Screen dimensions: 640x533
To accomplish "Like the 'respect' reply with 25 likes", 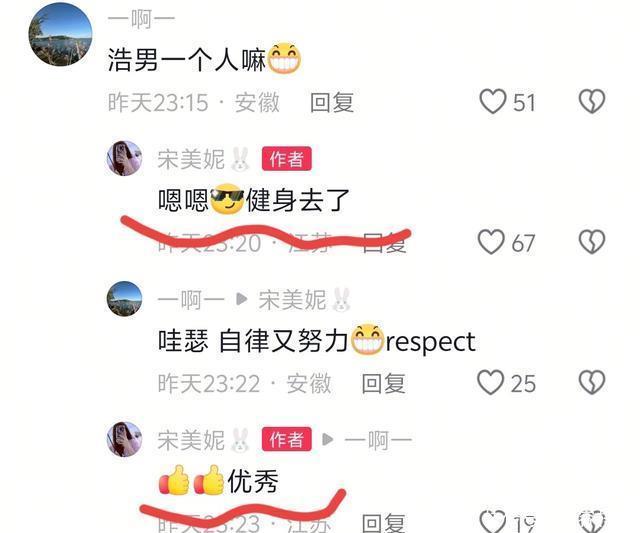I will click(491, 382).
